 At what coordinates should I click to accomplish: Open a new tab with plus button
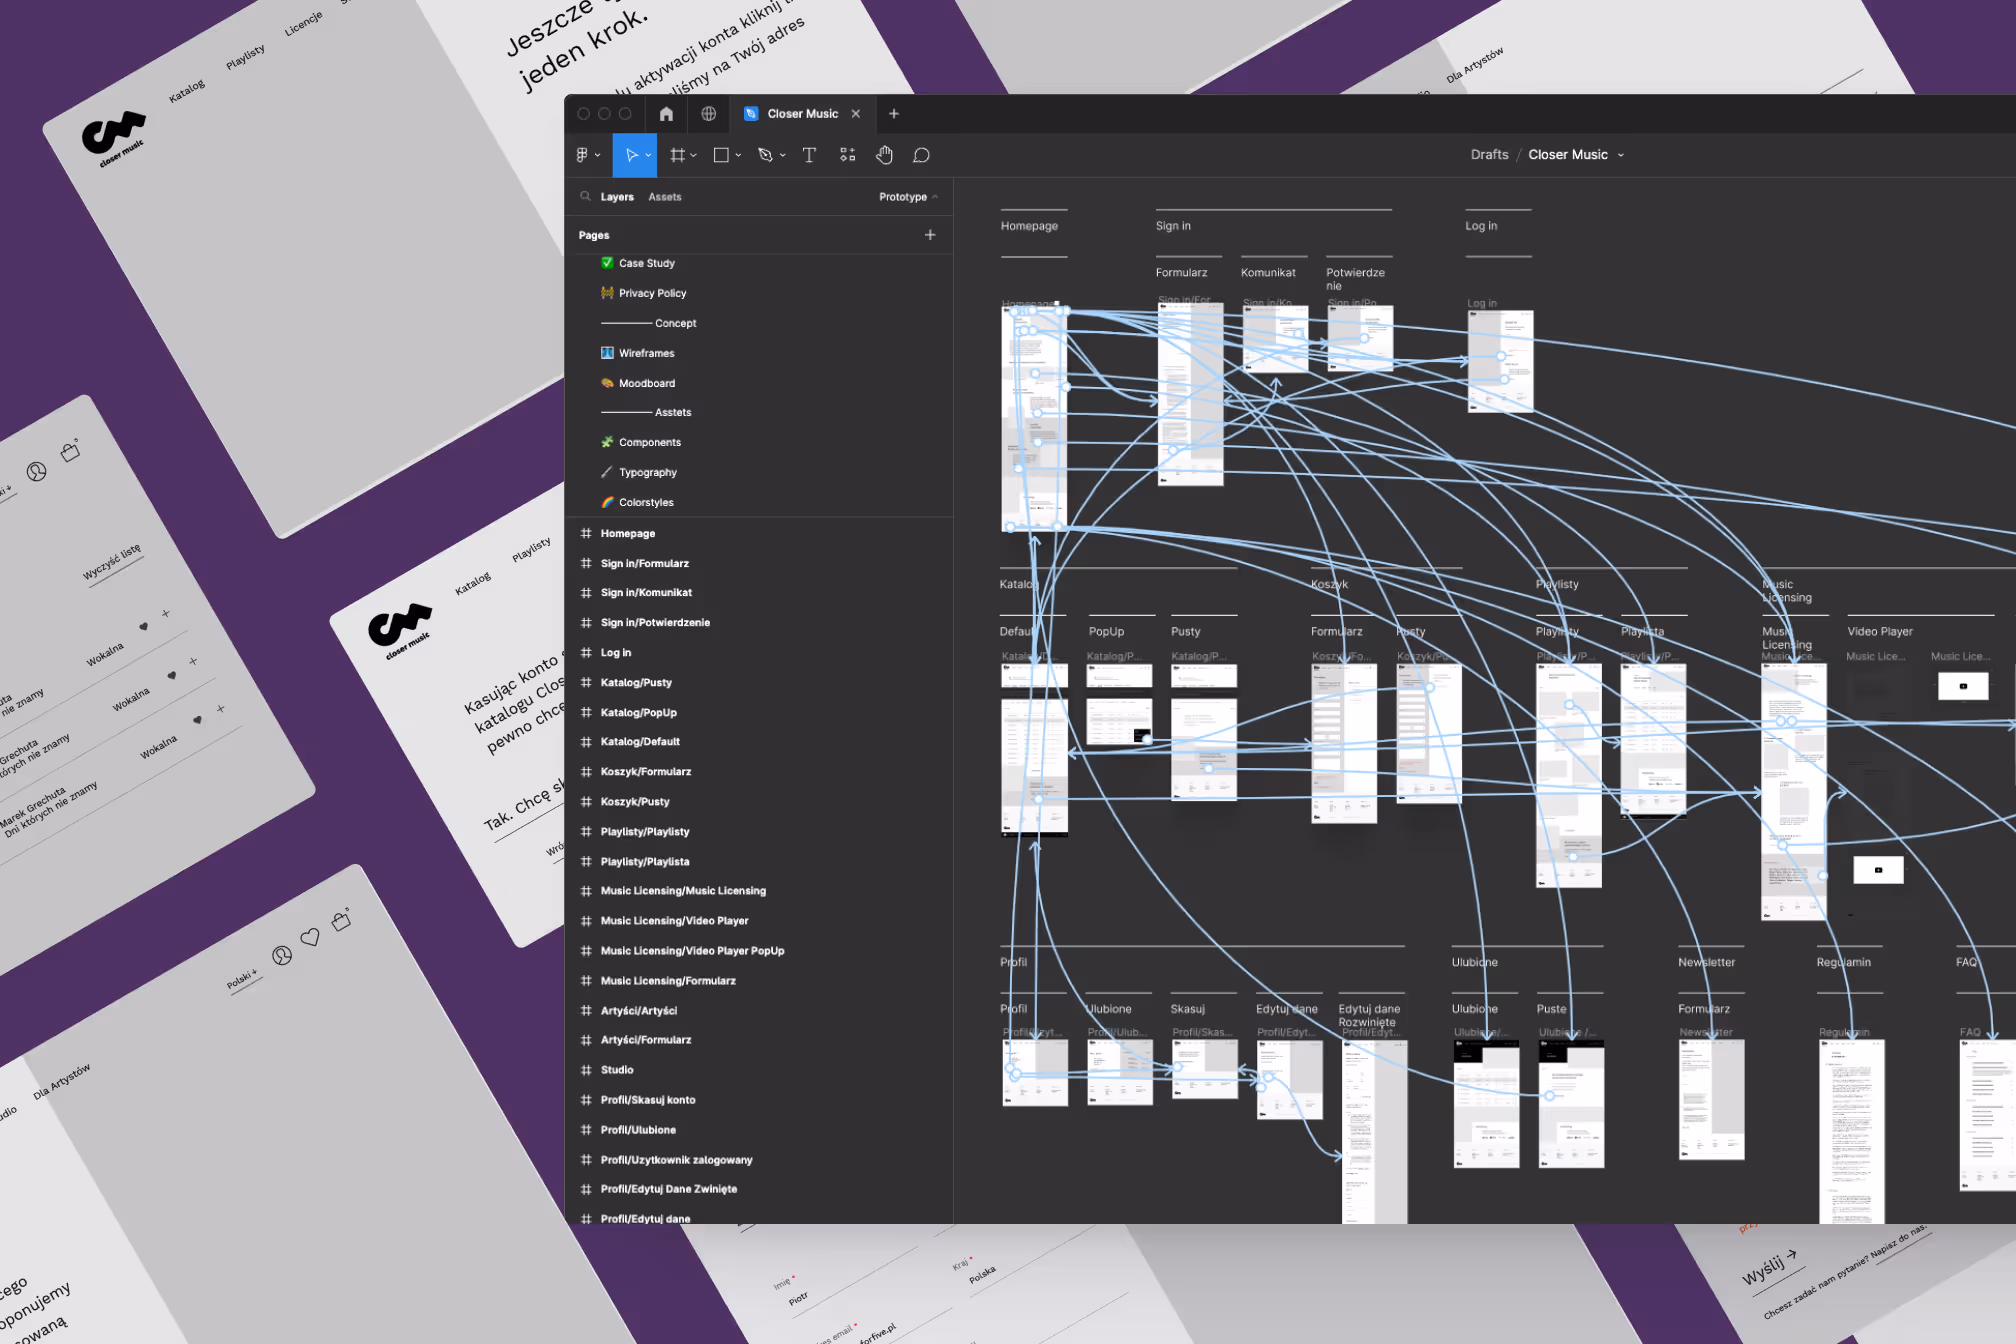[894, 114]
